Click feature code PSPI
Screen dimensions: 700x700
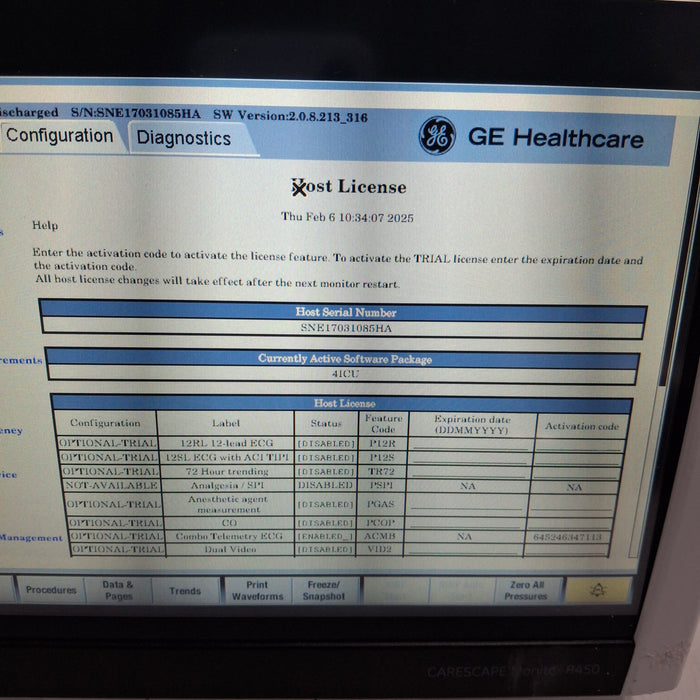[381, 485]
